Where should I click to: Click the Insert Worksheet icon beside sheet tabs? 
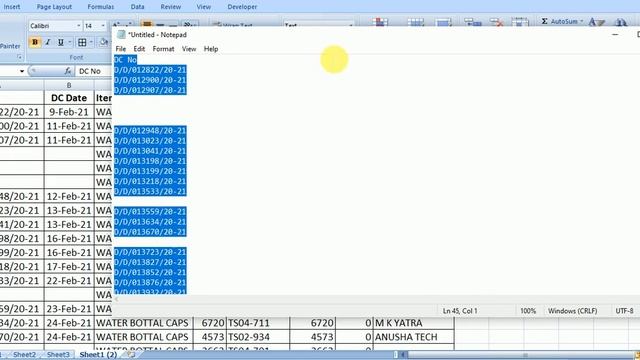click(x=131, y=355)
